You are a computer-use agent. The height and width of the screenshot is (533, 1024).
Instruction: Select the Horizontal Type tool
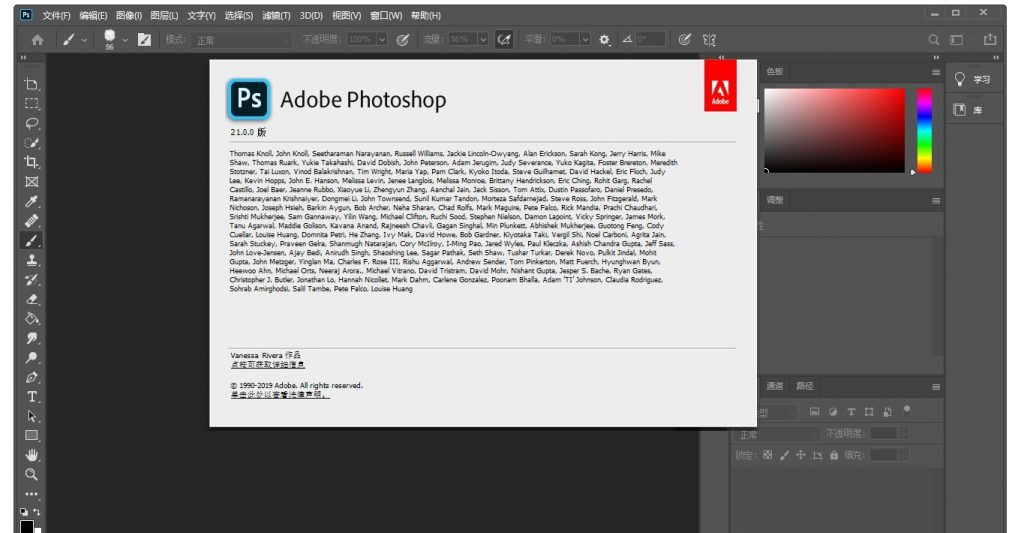point(31,396)
